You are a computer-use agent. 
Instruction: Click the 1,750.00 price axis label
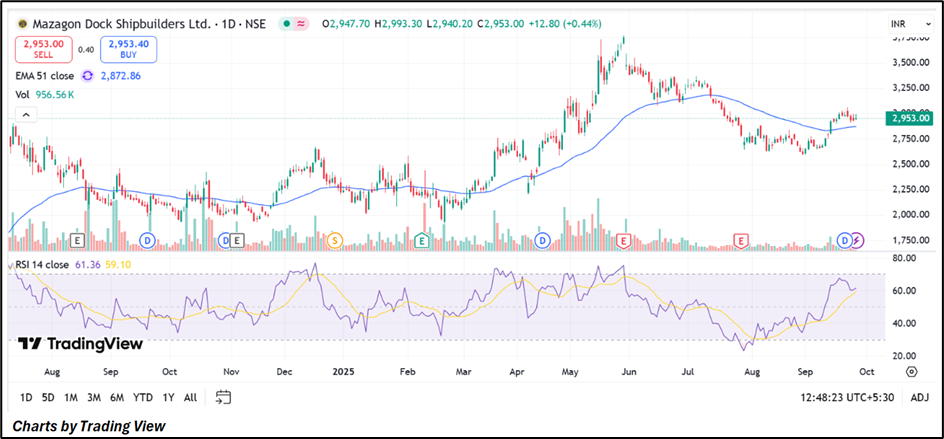(910, 240)
